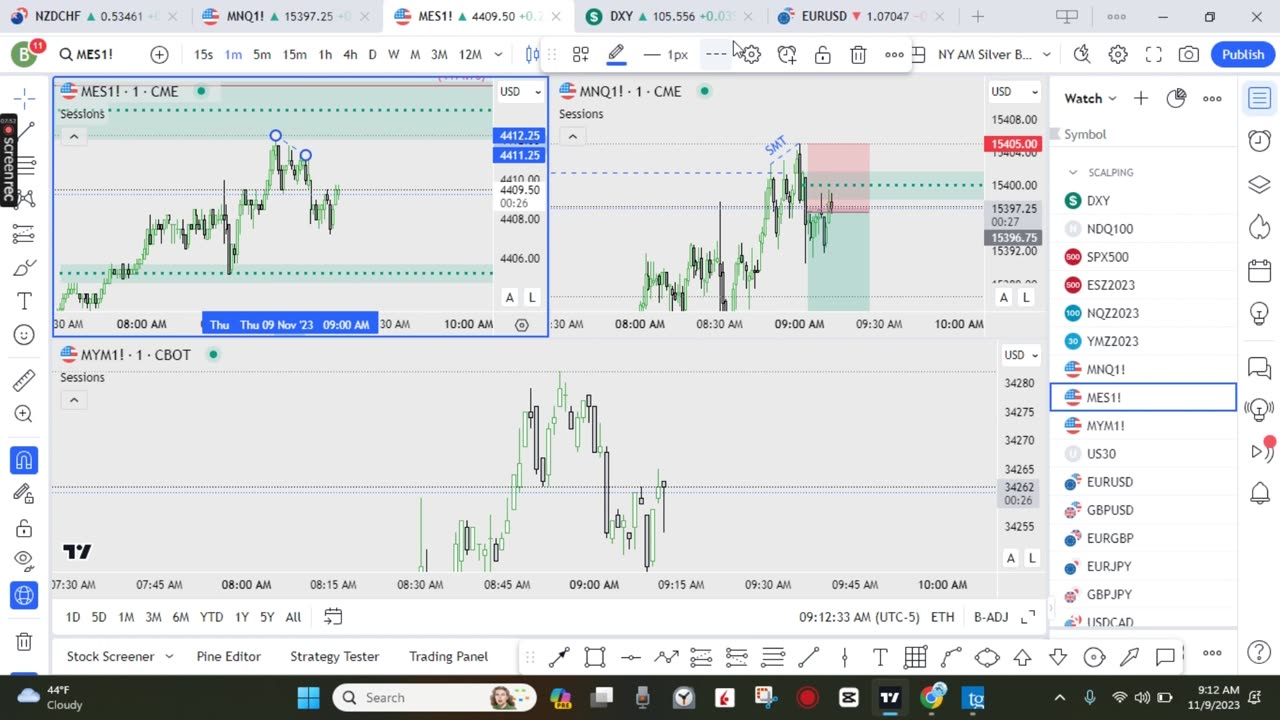Toggle lock all drawings
The height and width of the screenshot is (720, 1280).
(25, 528)
